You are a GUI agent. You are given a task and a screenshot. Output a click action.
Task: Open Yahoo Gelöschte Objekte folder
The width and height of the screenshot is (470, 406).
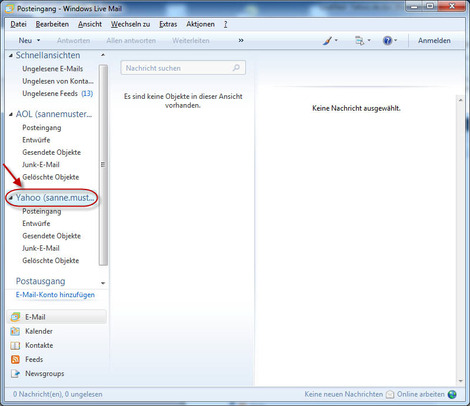coord(51,261)
